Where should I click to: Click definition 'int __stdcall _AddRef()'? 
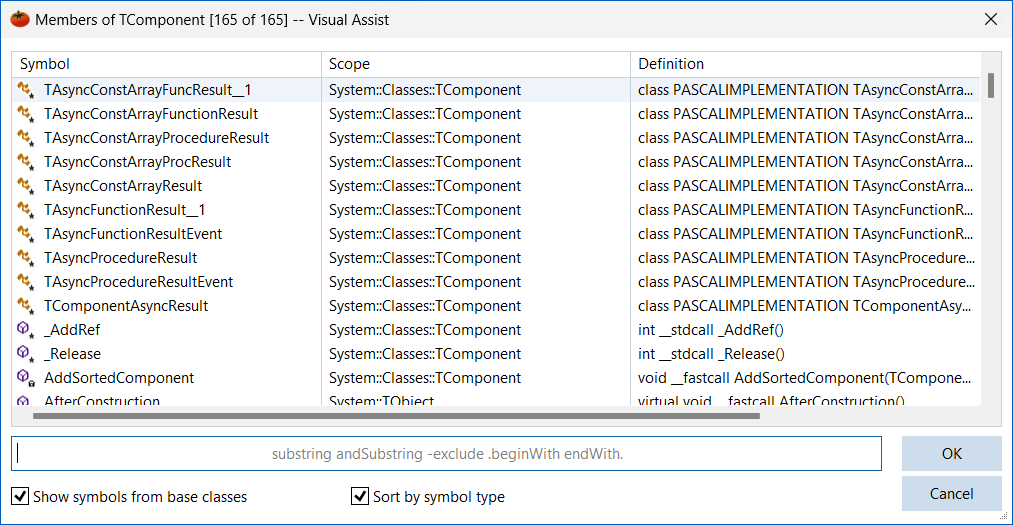coord(711,329)
